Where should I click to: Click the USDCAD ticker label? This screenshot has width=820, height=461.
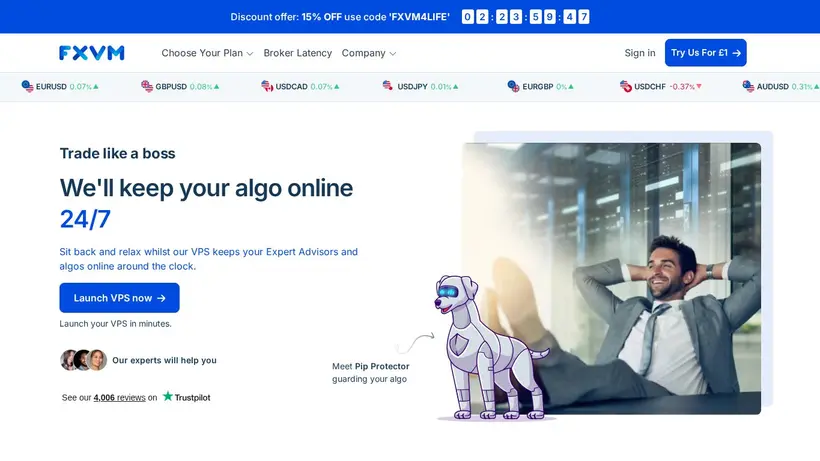pos(291,87)
